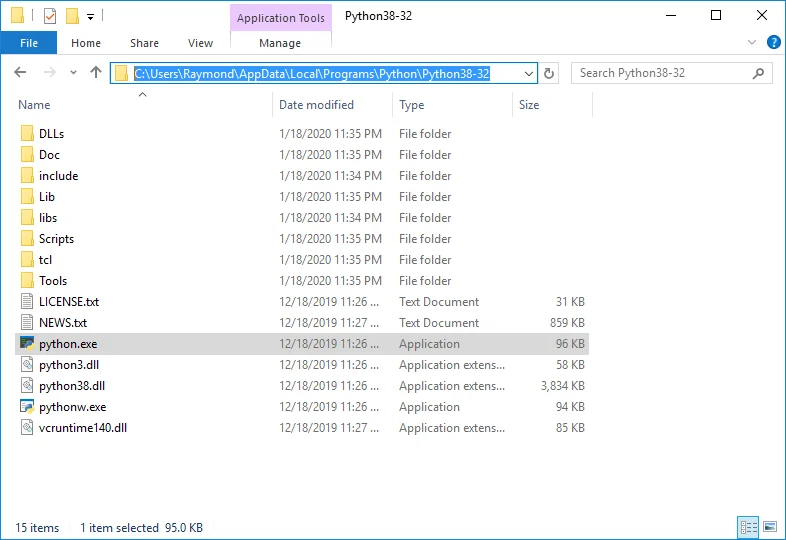786x540 pixels.
Task: Switch to the View ribbon tab
Action: [200, 43]
